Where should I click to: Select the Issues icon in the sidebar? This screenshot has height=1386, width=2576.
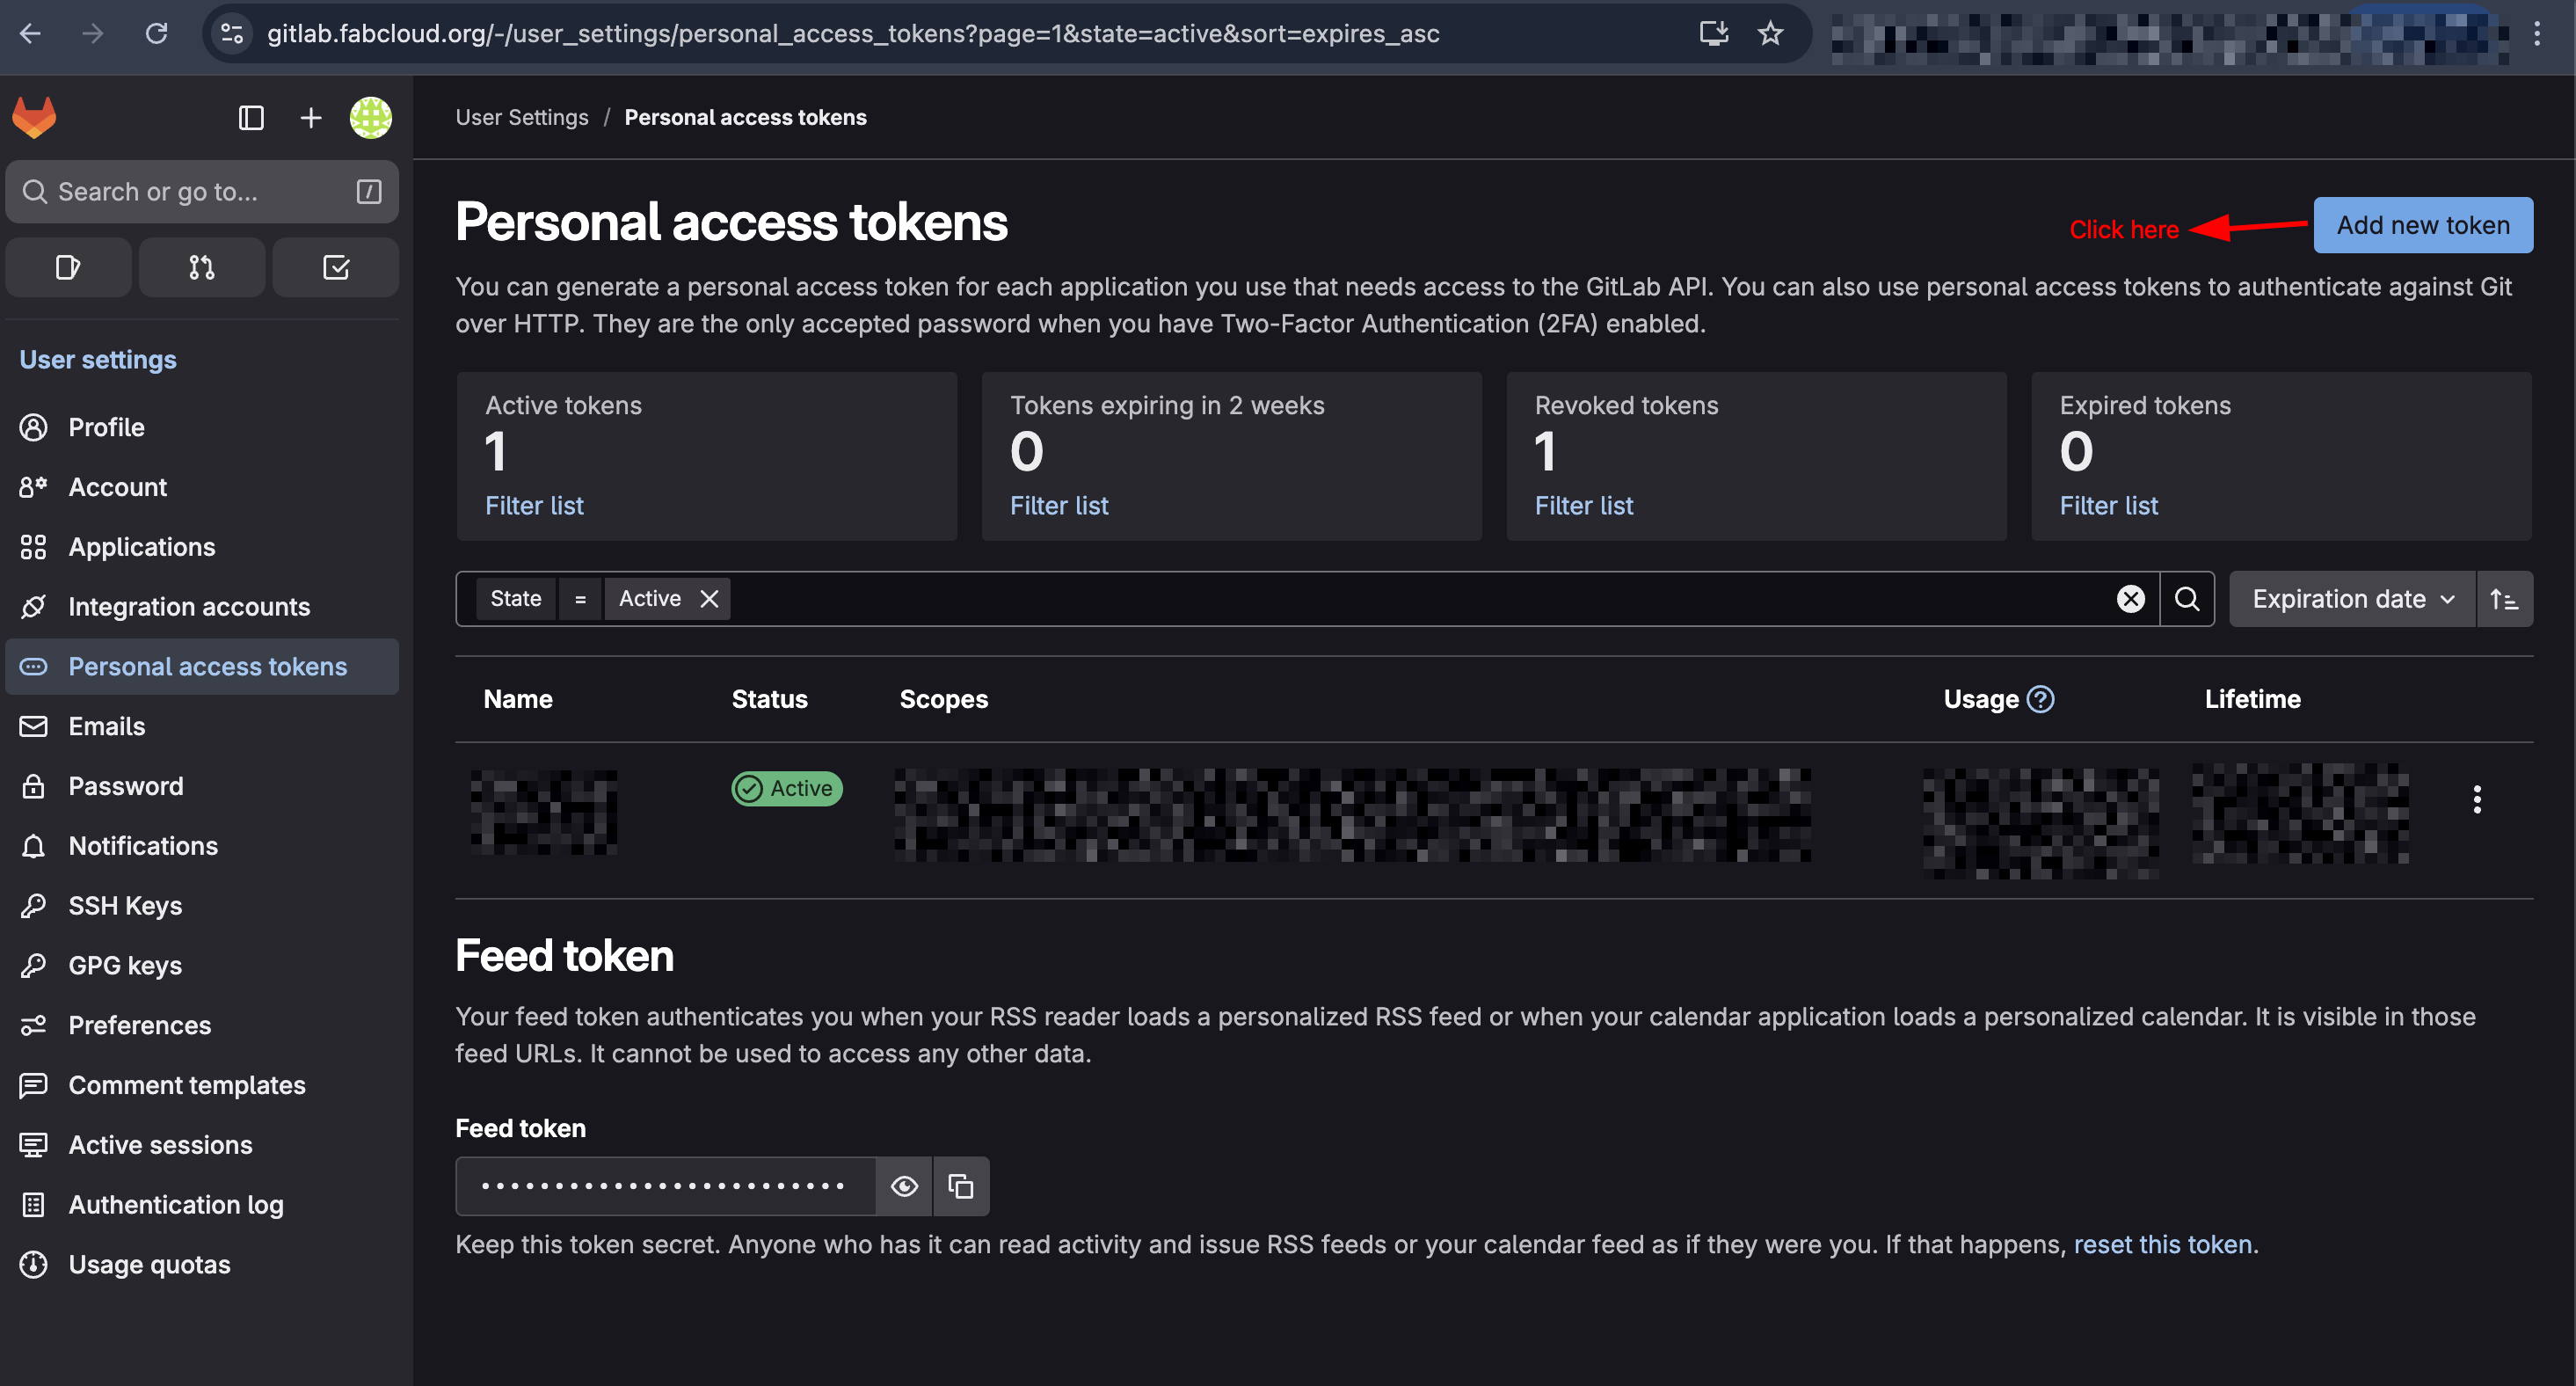(x=68, y=267)
